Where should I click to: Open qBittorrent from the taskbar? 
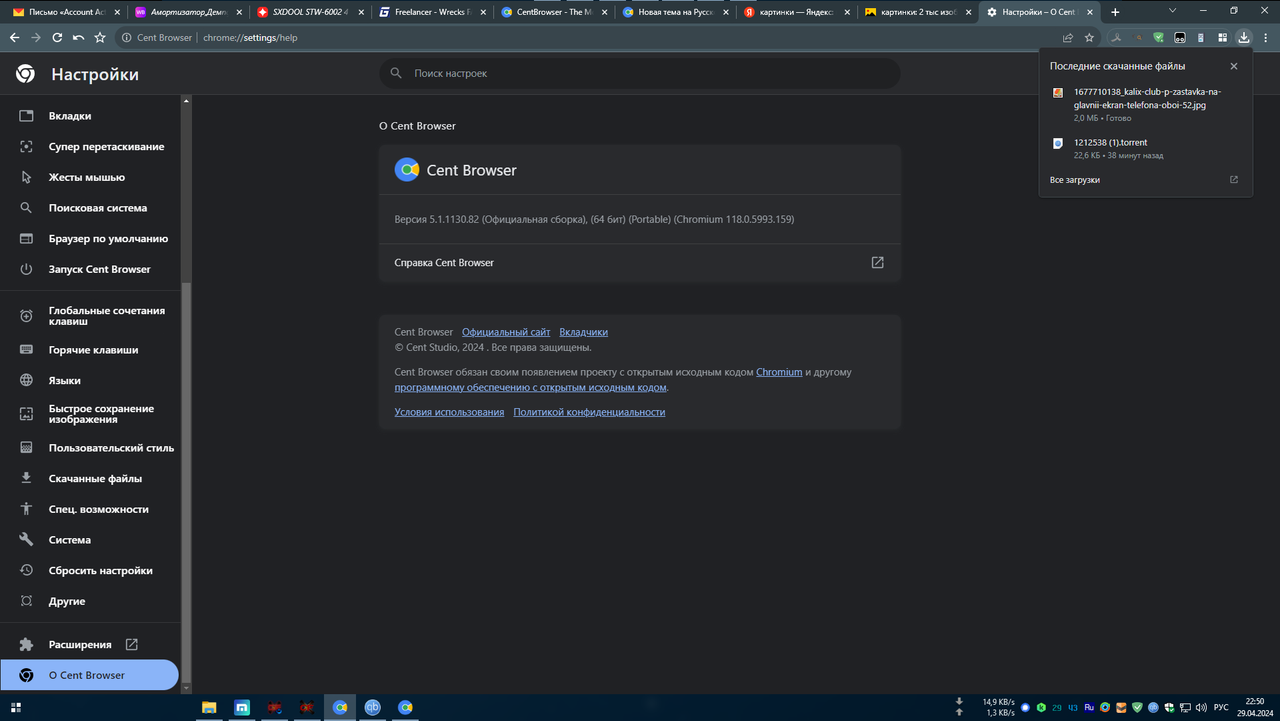click(373, 707)
